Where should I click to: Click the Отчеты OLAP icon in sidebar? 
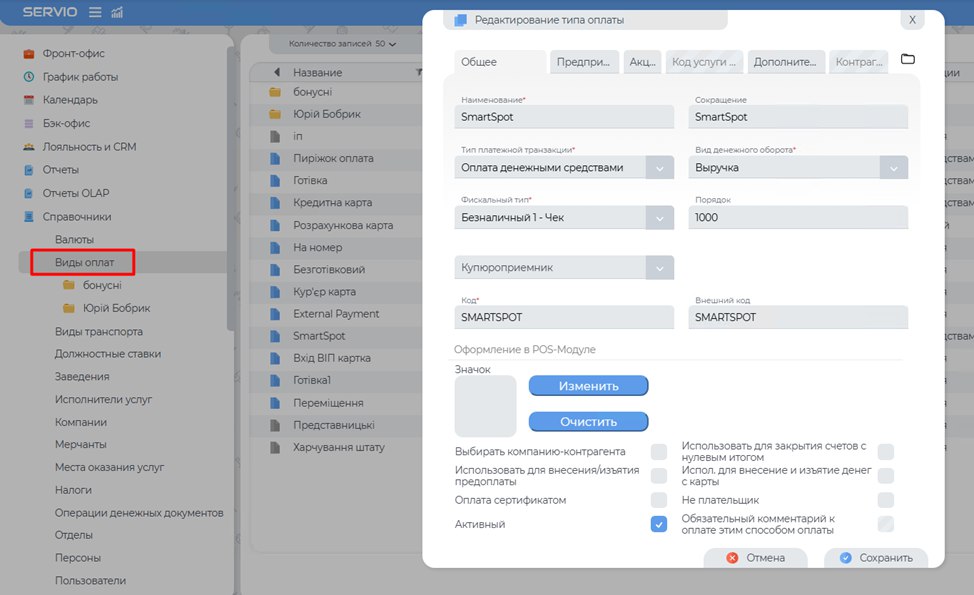(29, 193)
